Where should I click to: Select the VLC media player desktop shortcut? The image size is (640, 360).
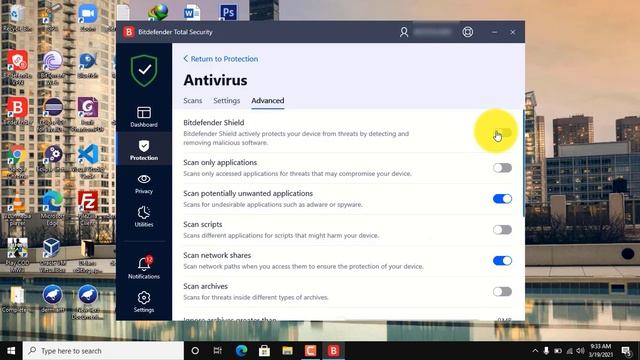17,208
